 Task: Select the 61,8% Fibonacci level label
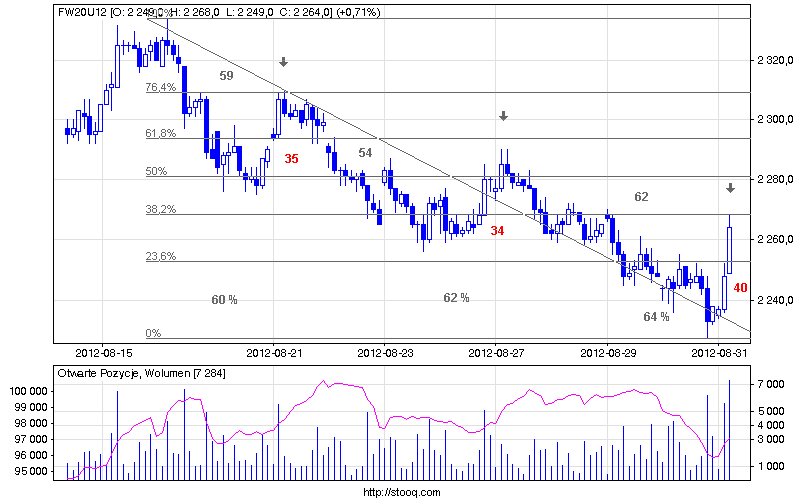click(161, 133)
